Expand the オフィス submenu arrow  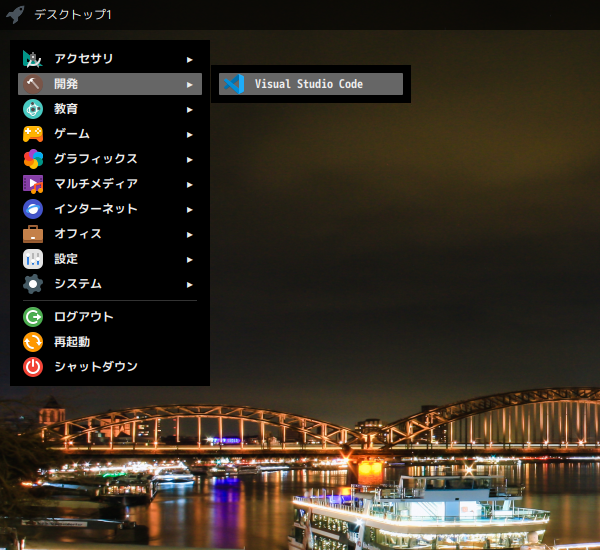pyautogui.click(x=189, y=234)
